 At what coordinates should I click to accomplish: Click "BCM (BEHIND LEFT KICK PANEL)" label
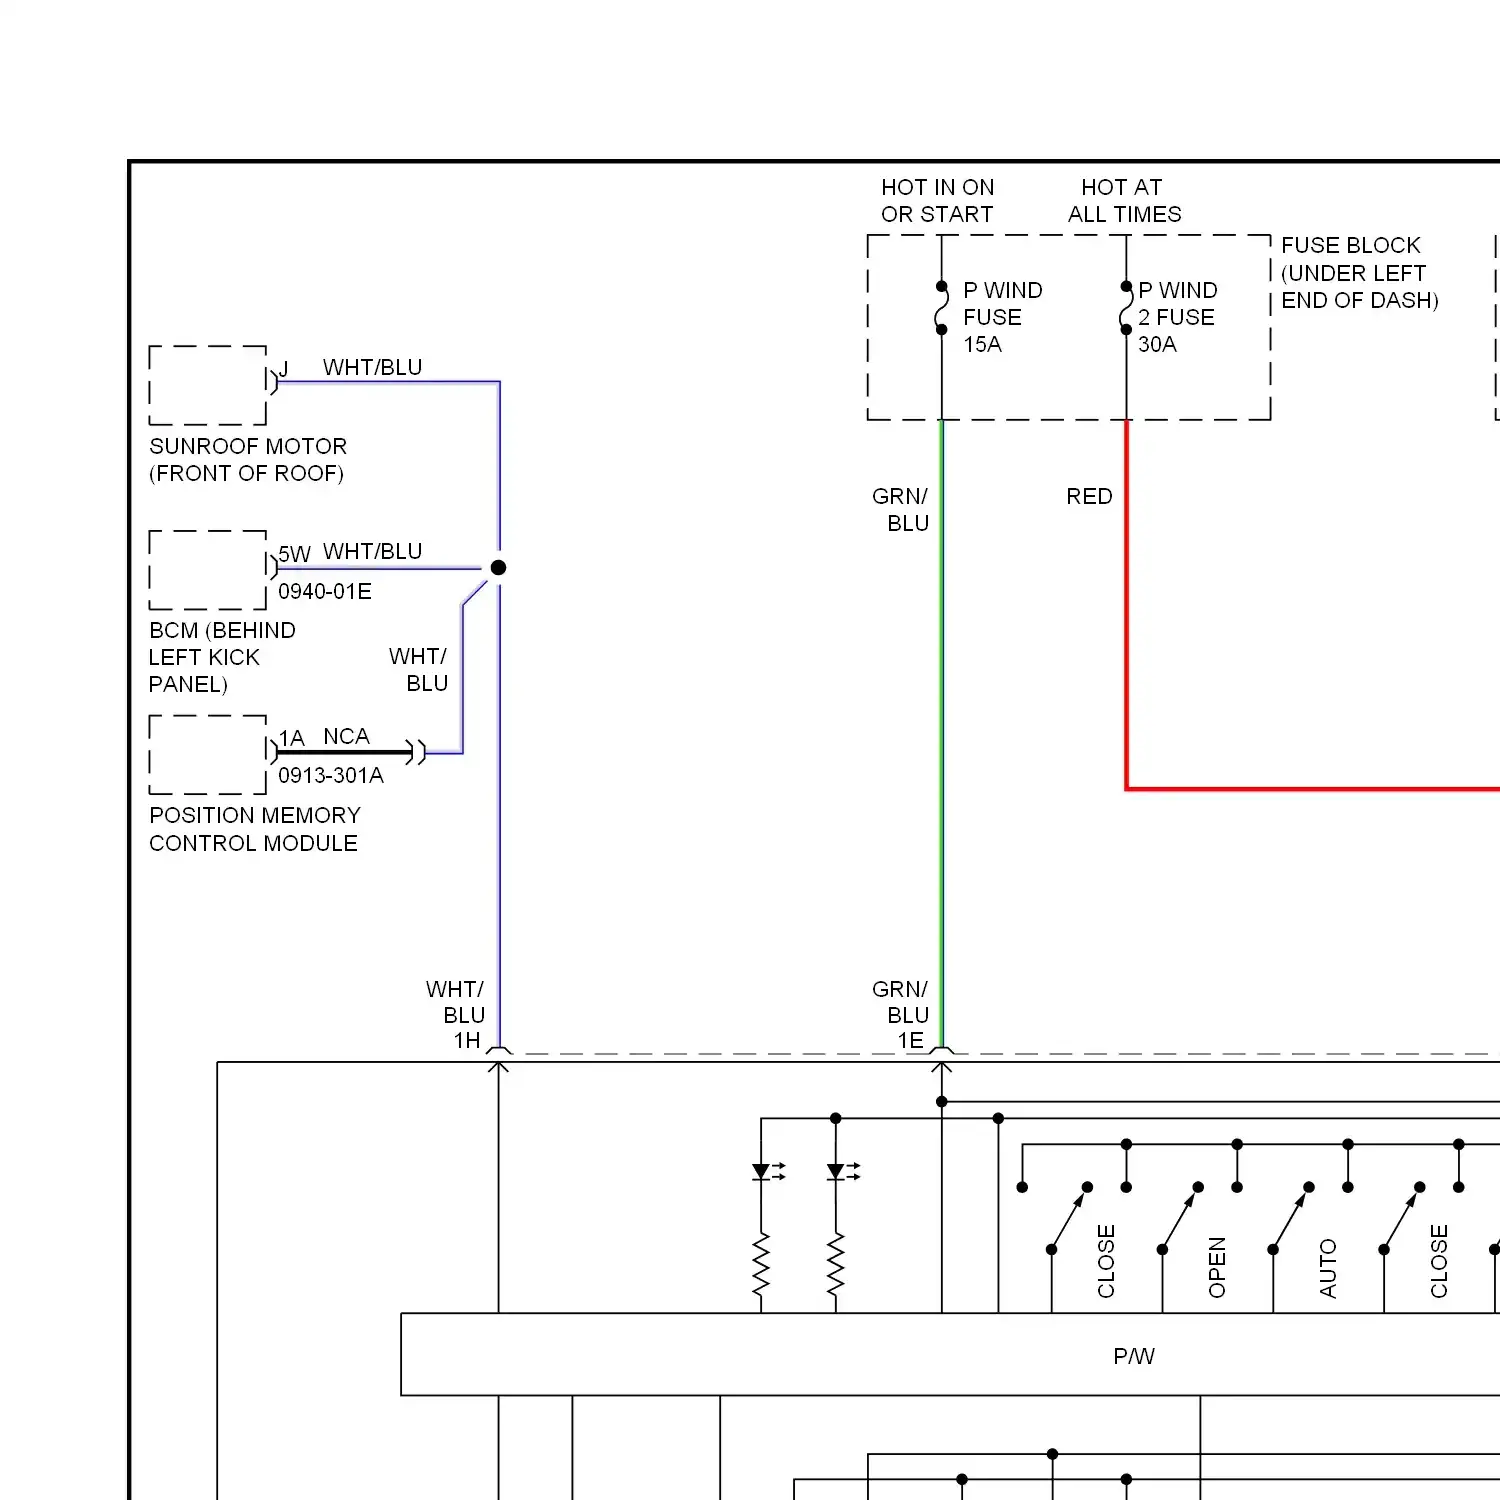(x=222, y=657)
